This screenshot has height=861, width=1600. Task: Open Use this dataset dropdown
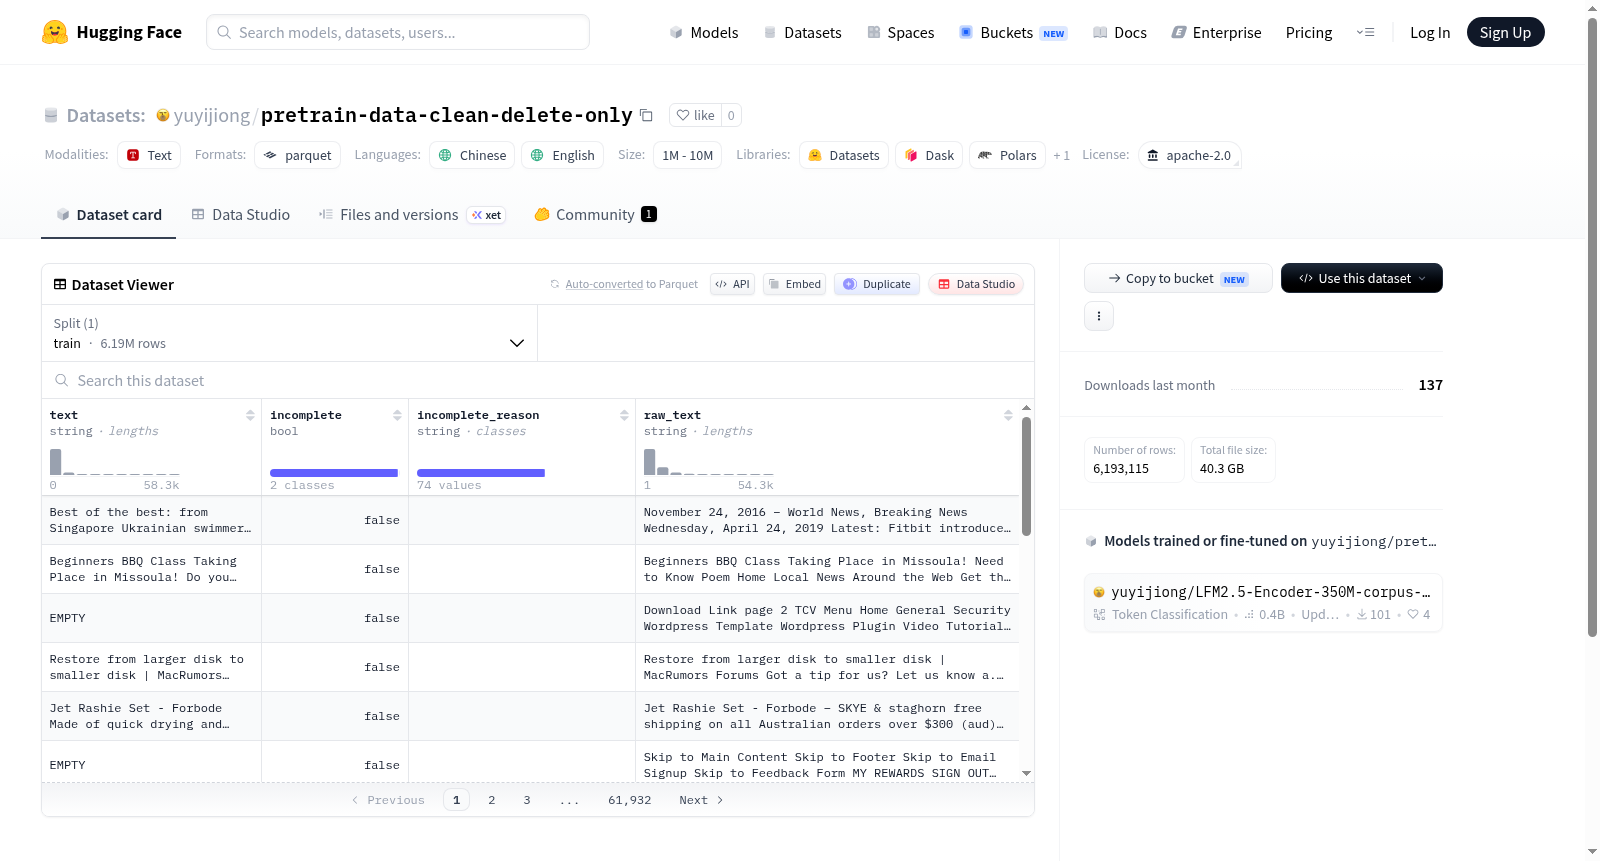1361,278
